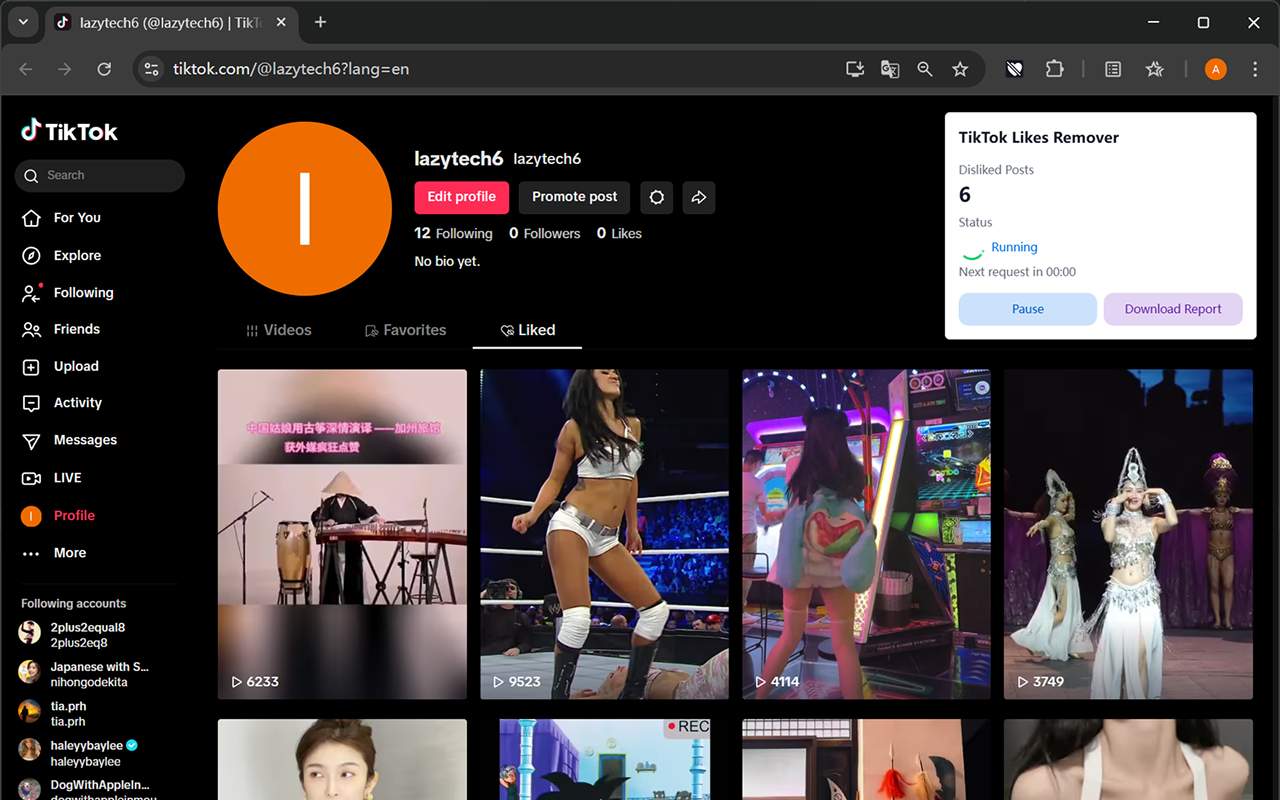Close the lazytech6 browser tab
Viewport: 1280px width, 800px height.
coord(282,22)
